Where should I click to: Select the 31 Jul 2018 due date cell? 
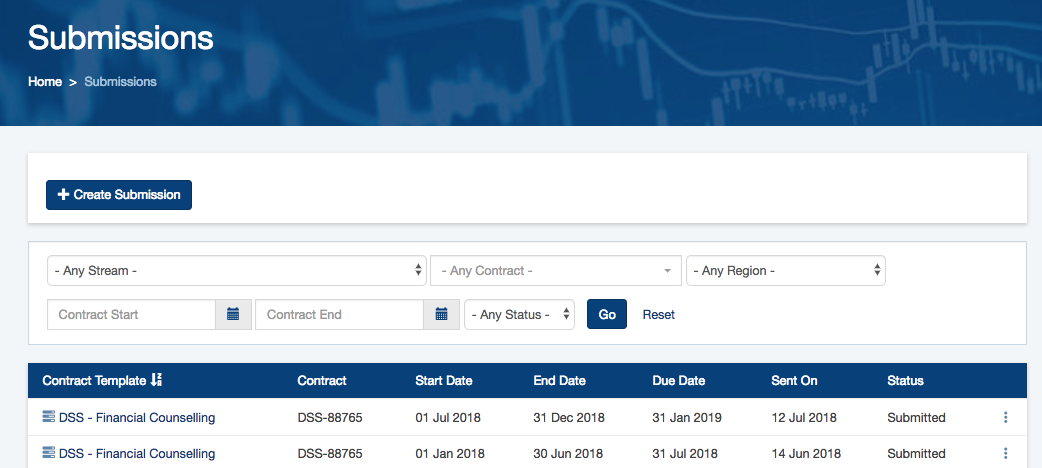click(x=685, y=453)
